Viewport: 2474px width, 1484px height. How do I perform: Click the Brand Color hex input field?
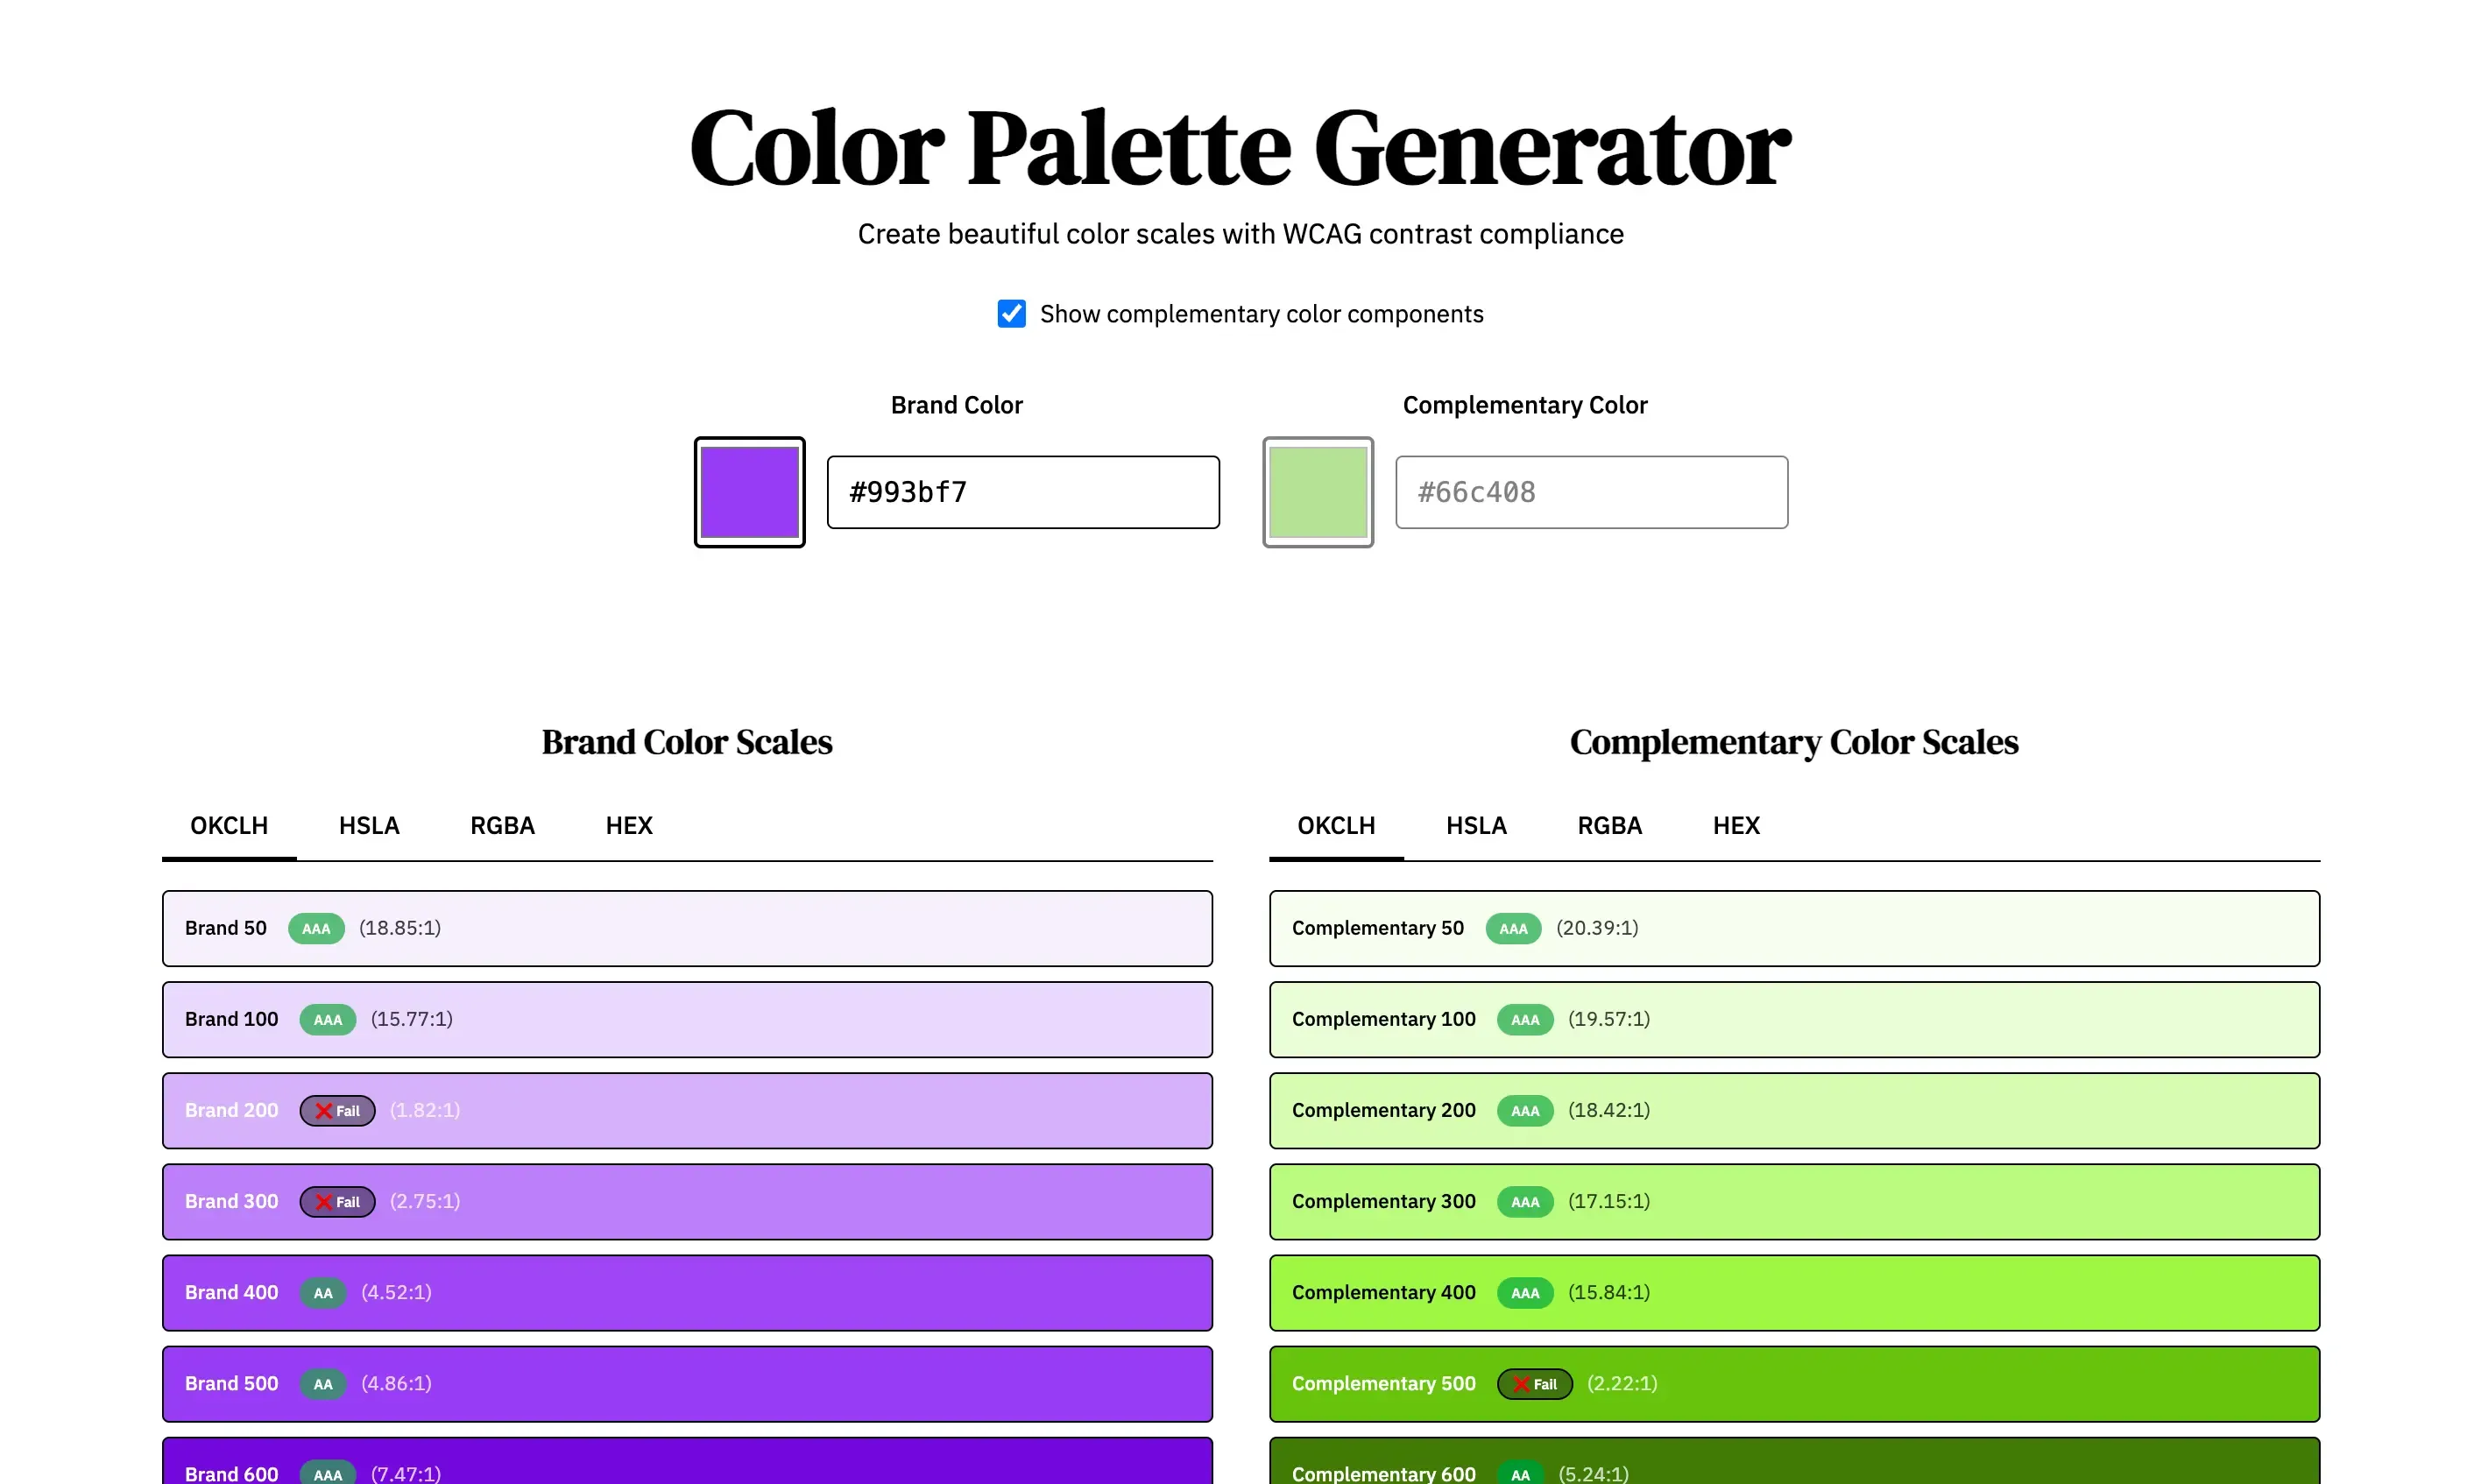pyautogui.click(x=1023, y=492)
